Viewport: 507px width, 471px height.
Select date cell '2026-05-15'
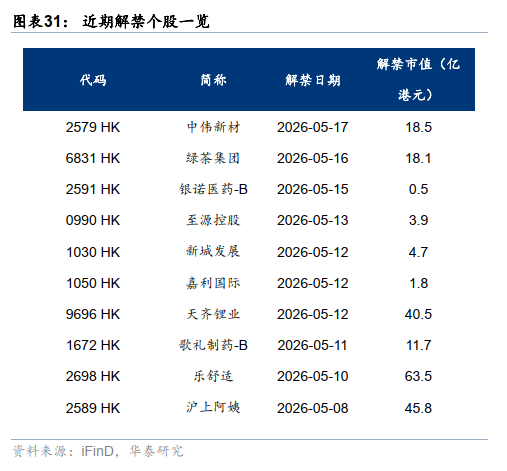click(x=313, y=189)
